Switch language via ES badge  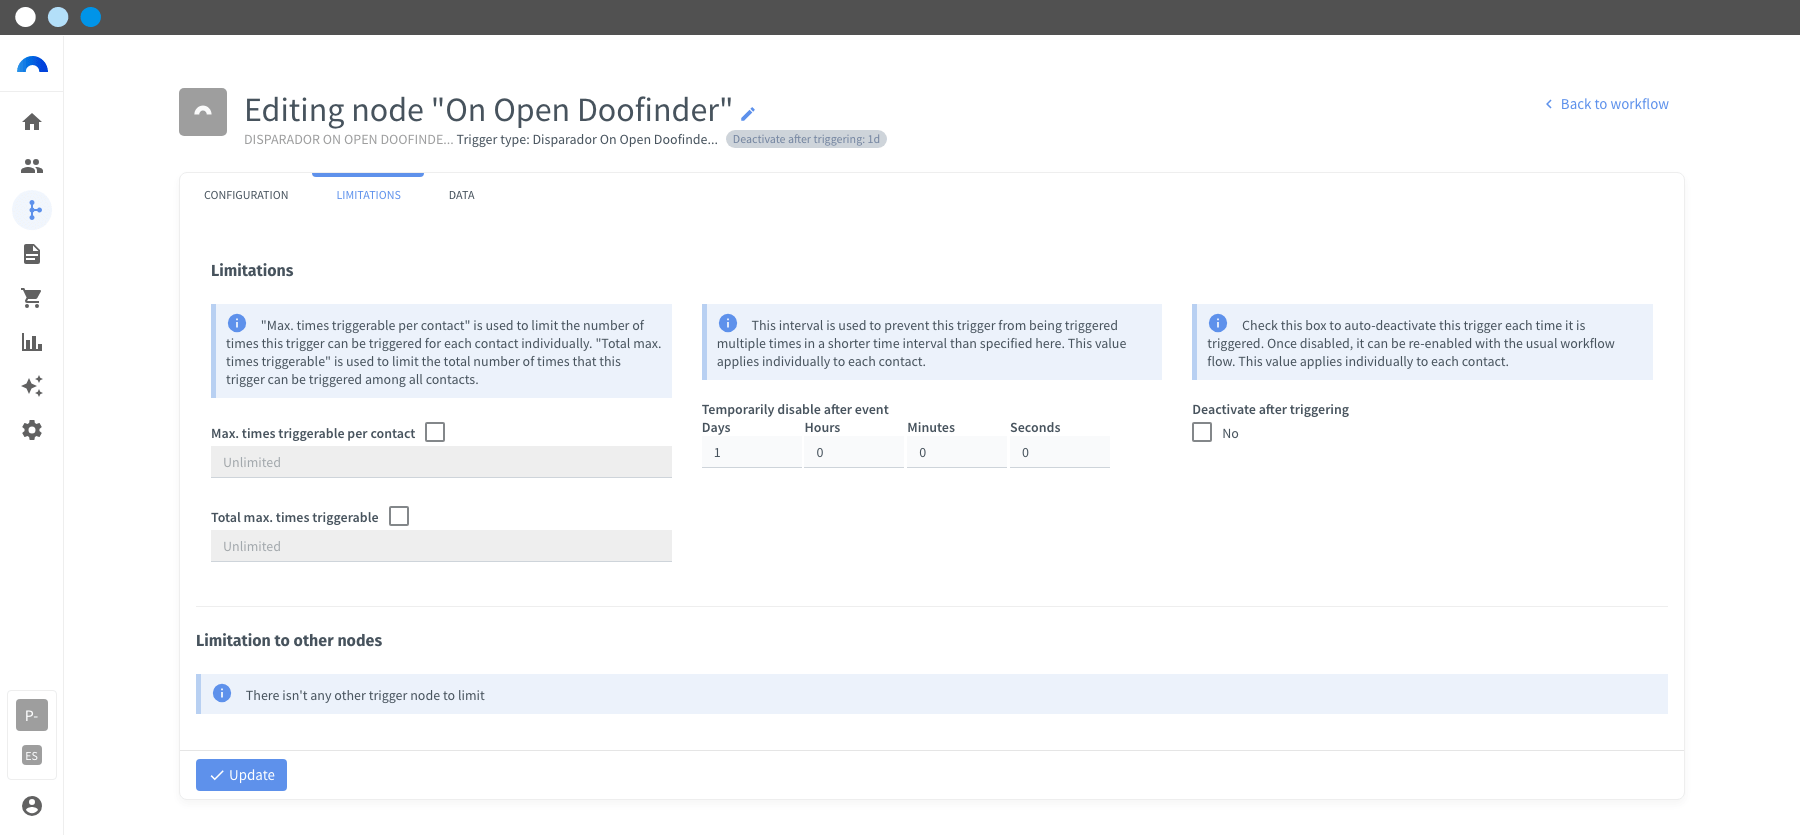[32, 756]
